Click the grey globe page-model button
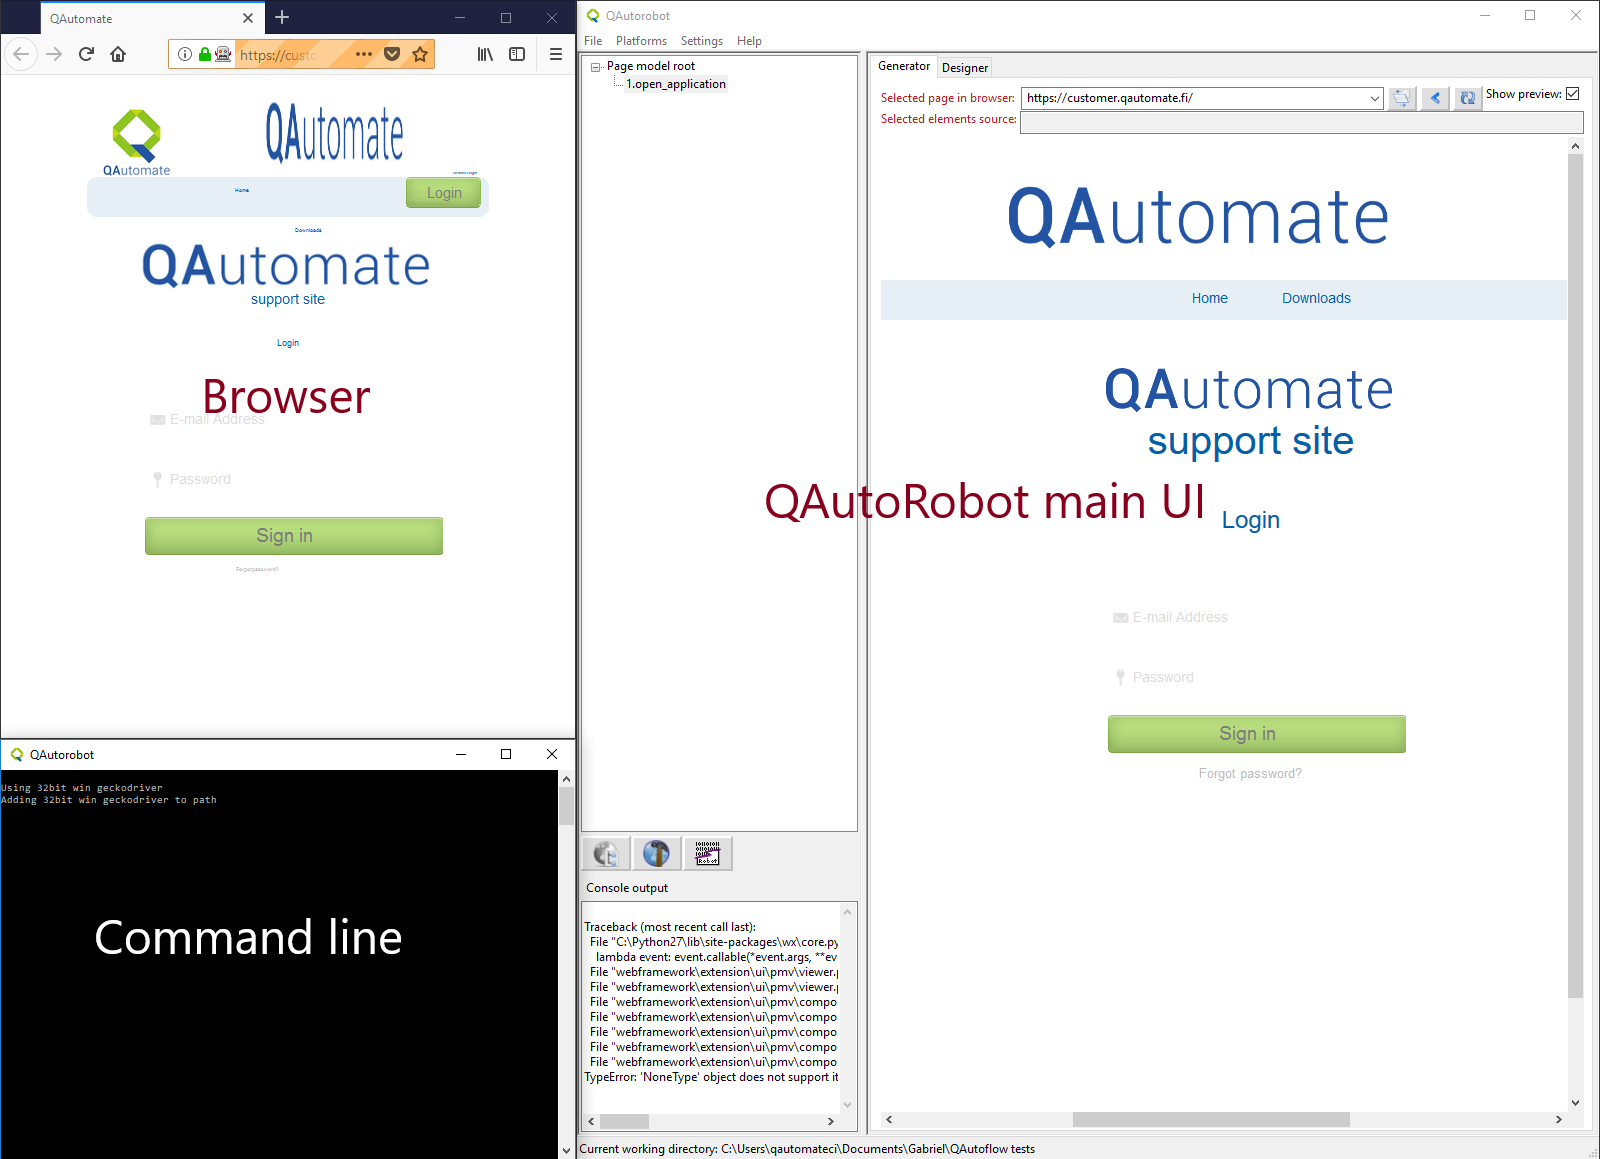1600x1159 pixels. pyautogui.click(x=606, y=854)
